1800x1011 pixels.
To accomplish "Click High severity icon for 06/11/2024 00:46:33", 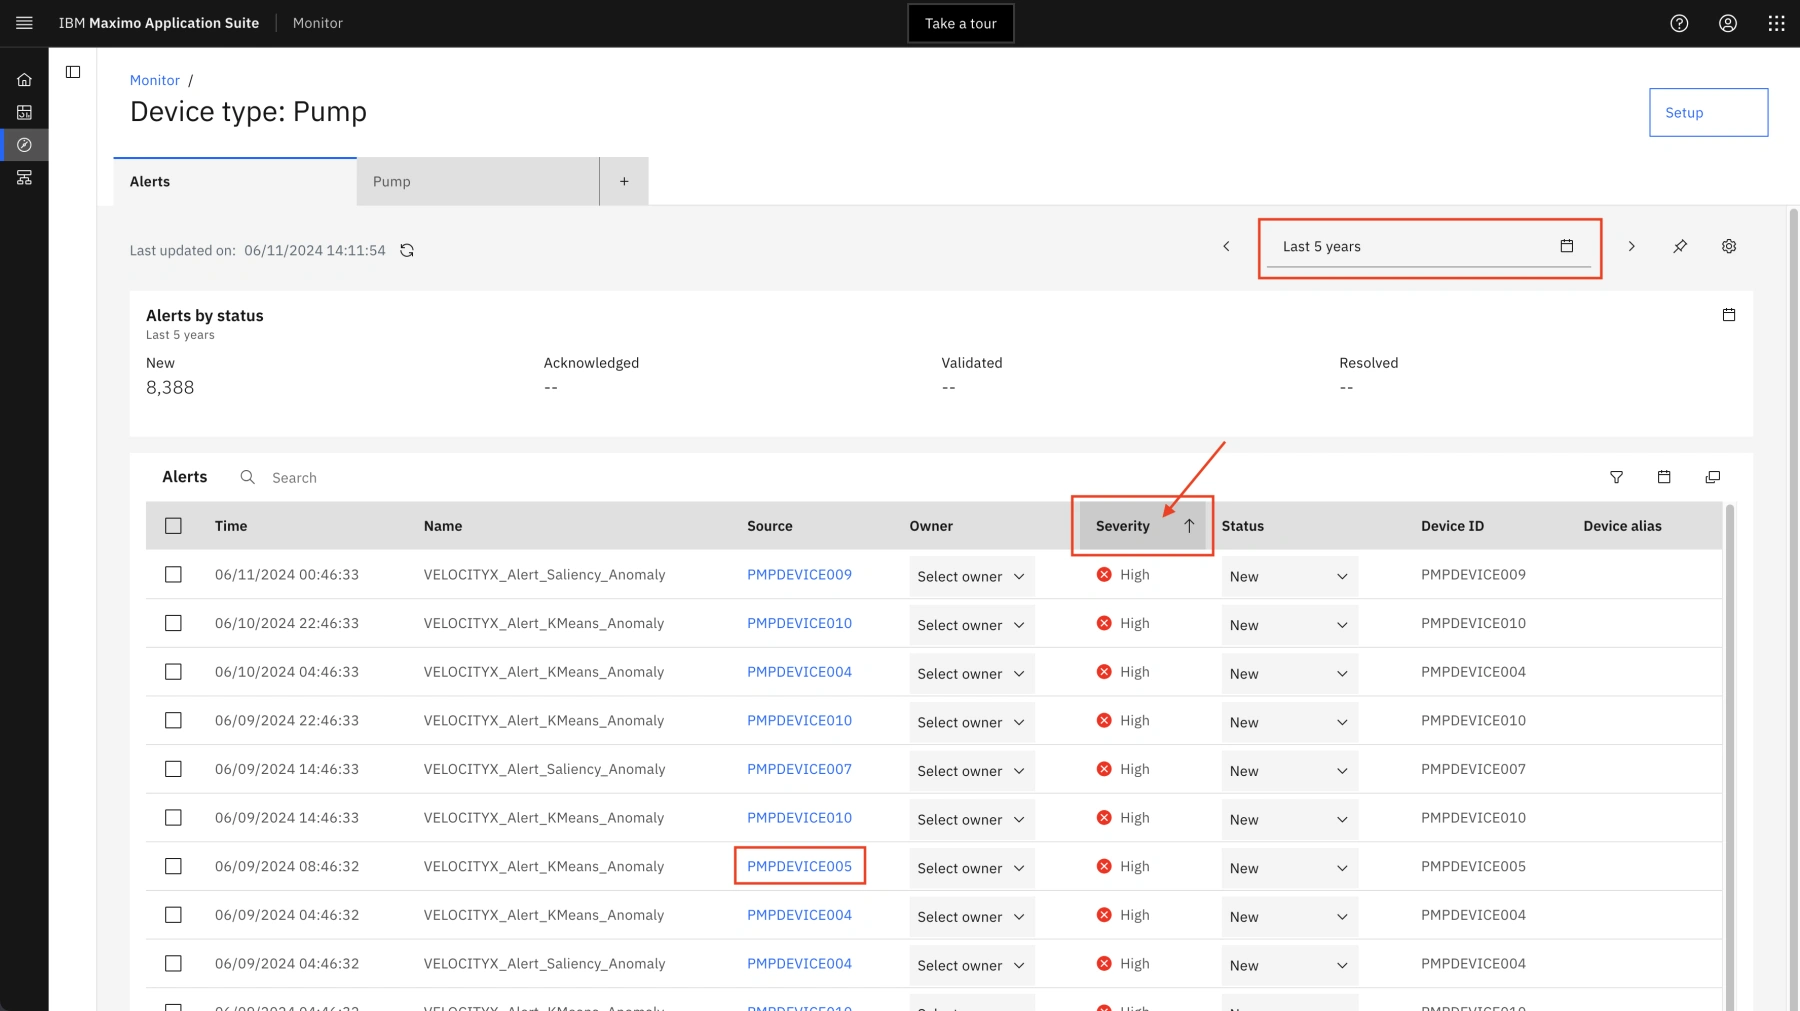I will point(1104,574).
